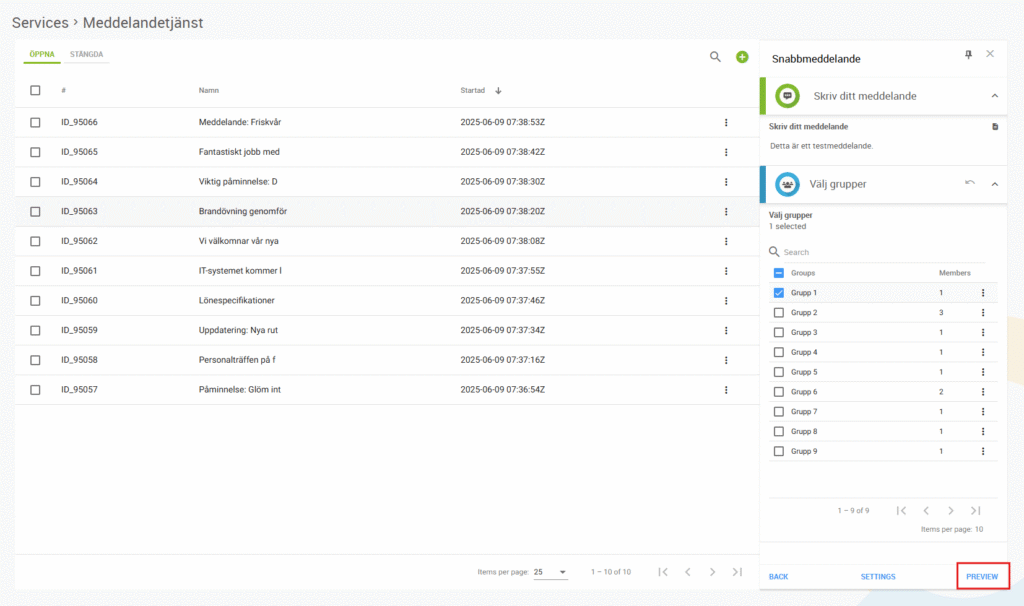Close the Snabbmeddelande panel
Viewport: 1024px width, 606px height.
(x=990, y=54)
